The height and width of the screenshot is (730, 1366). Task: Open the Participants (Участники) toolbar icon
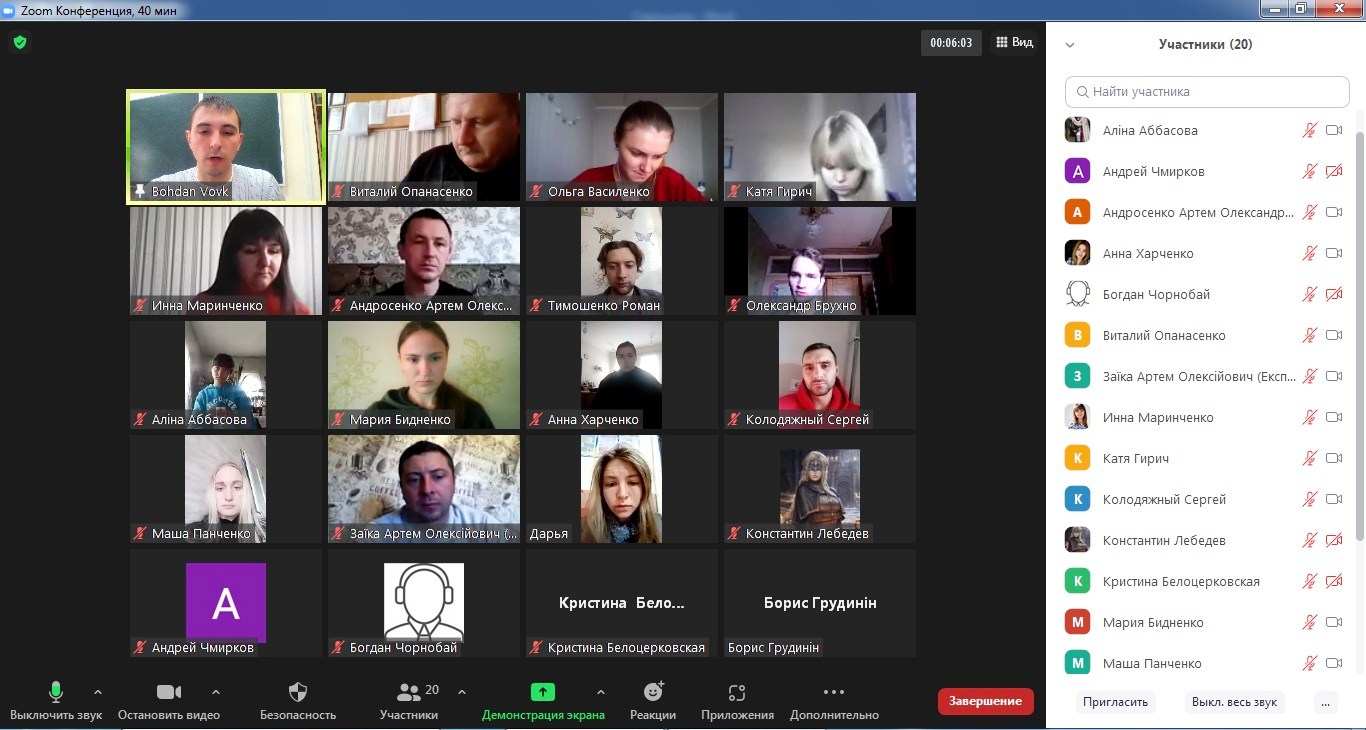[x=409, y=692]
